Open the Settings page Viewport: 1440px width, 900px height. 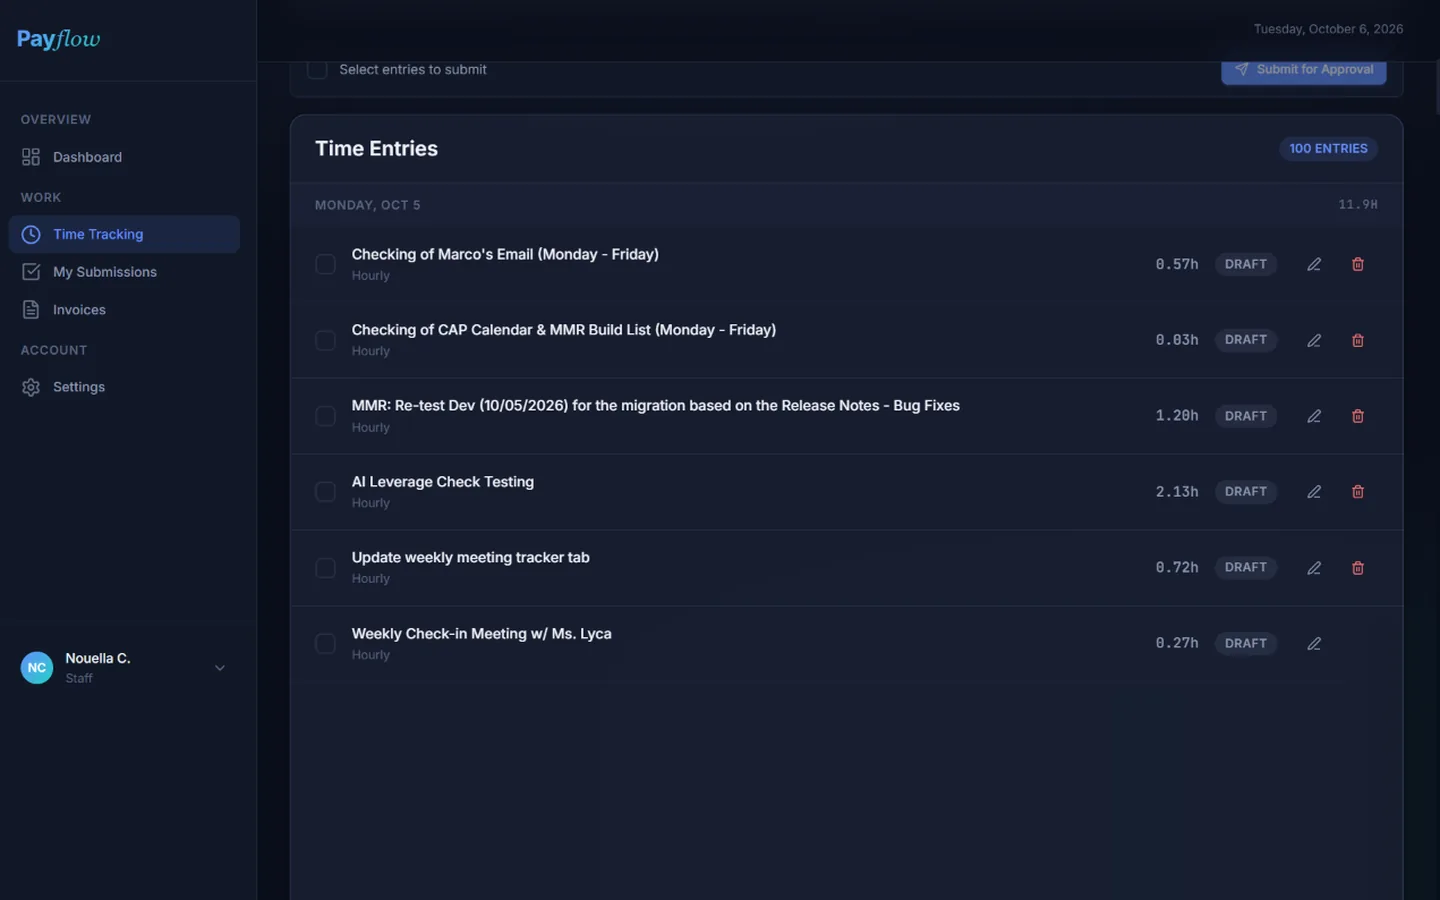tap(124, 387)
